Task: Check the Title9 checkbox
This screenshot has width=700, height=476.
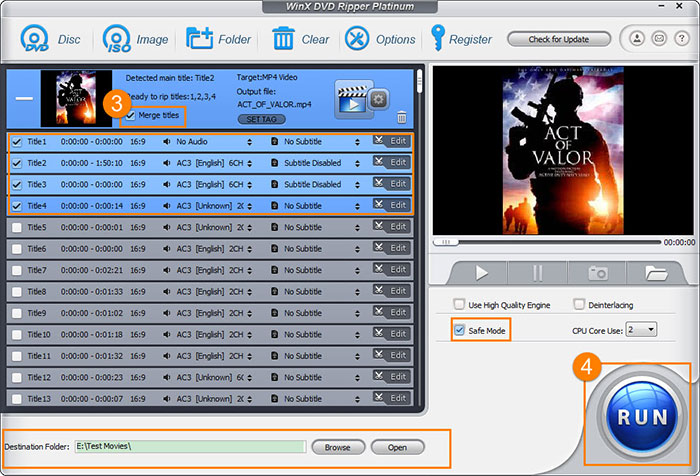Action: click(17, 313)
